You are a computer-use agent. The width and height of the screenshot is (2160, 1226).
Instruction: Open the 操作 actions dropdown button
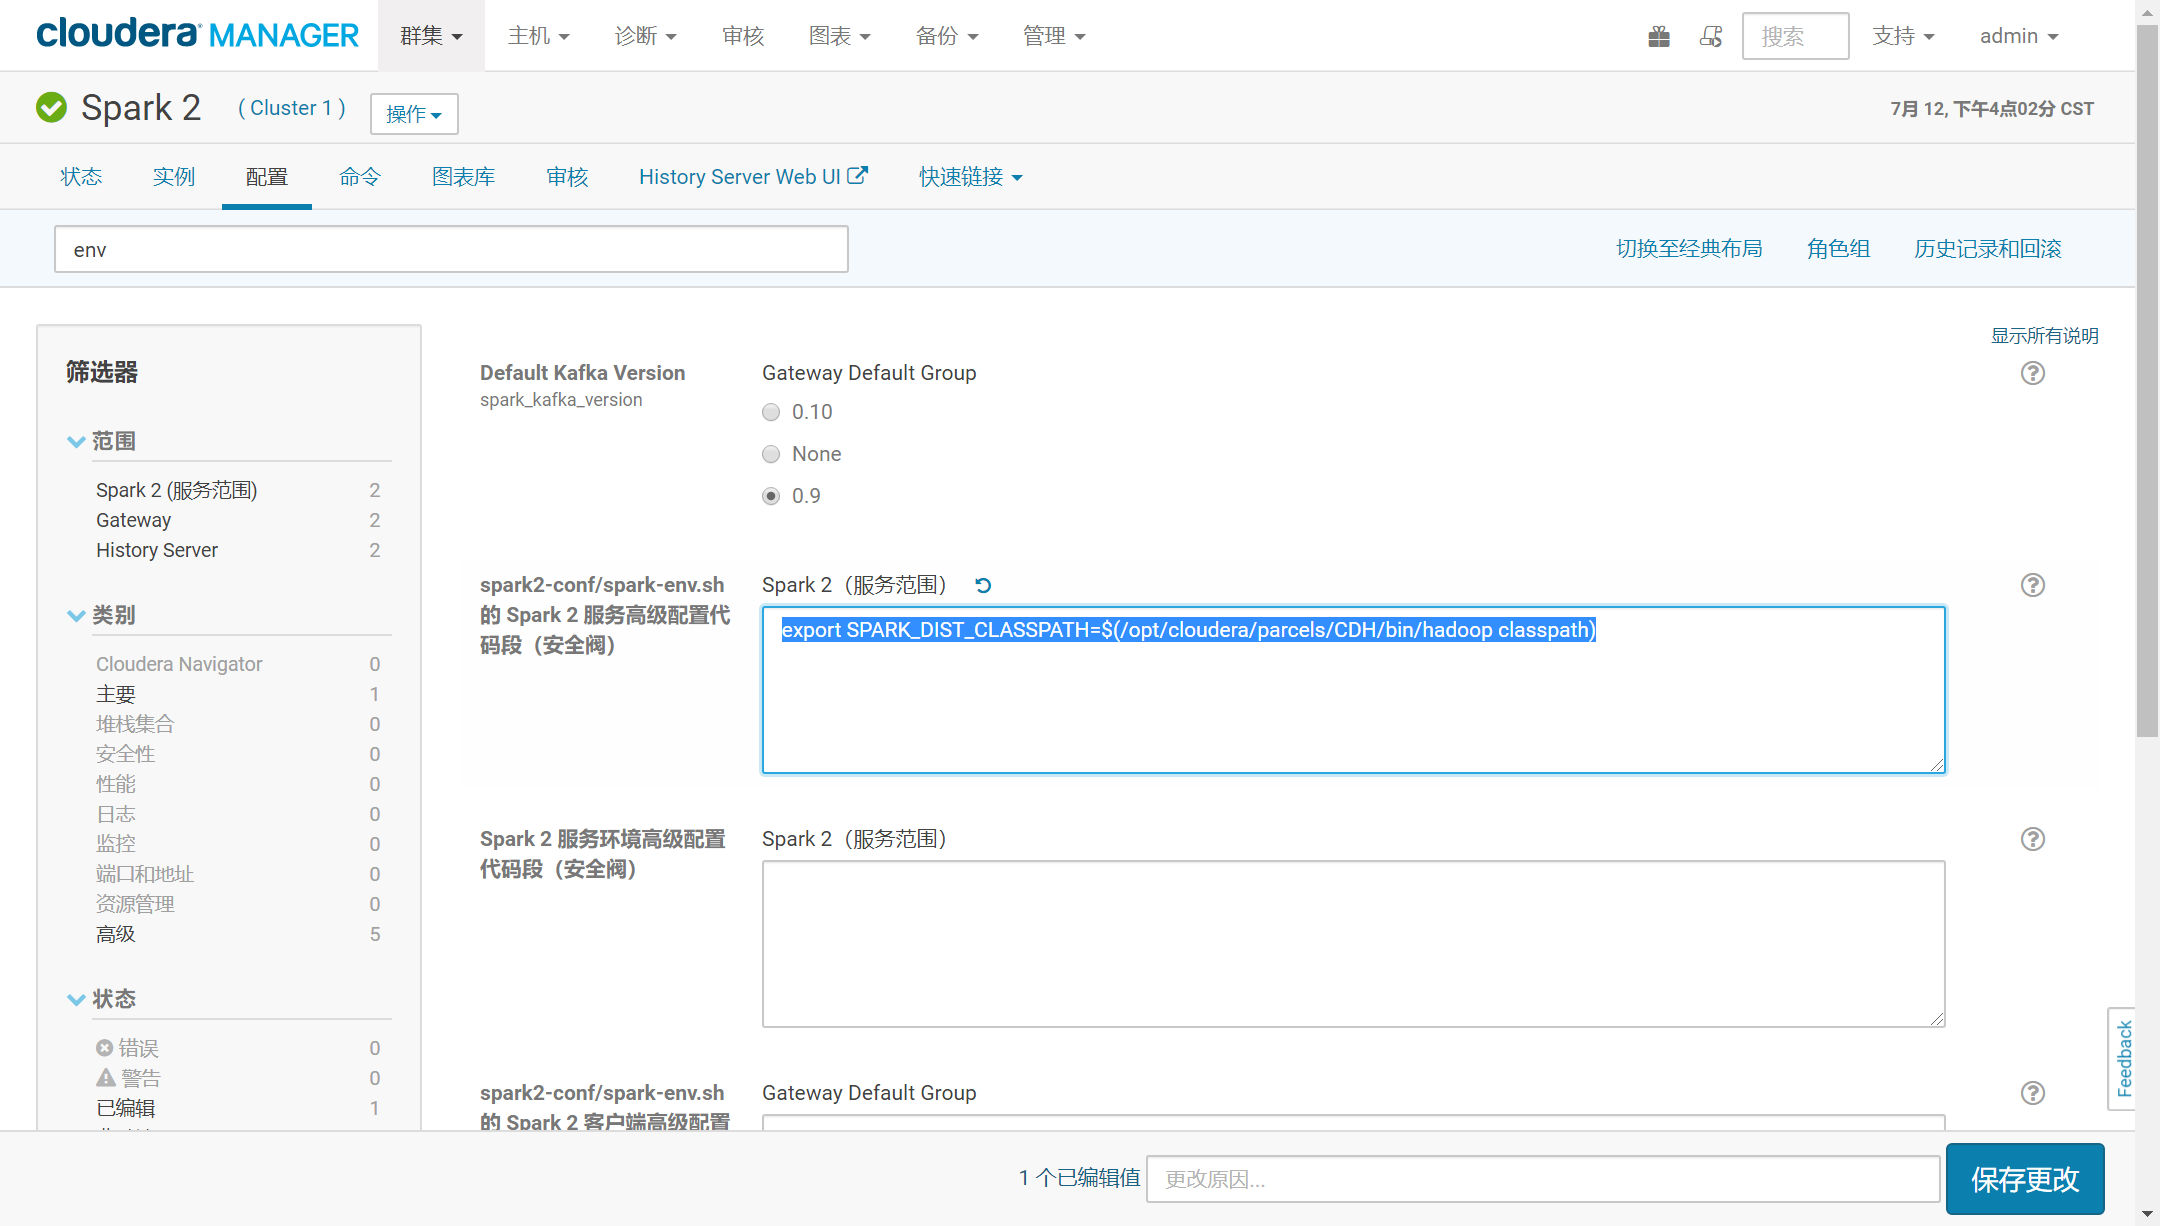tap(414, 114)
